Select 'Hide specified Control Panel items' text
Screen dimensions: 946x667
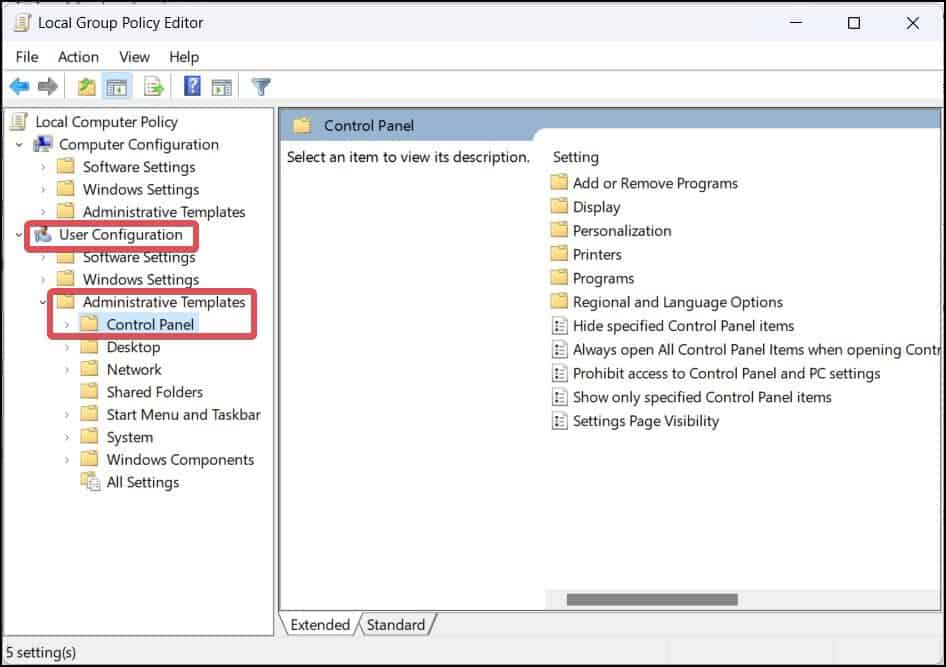tap(683, 326)
